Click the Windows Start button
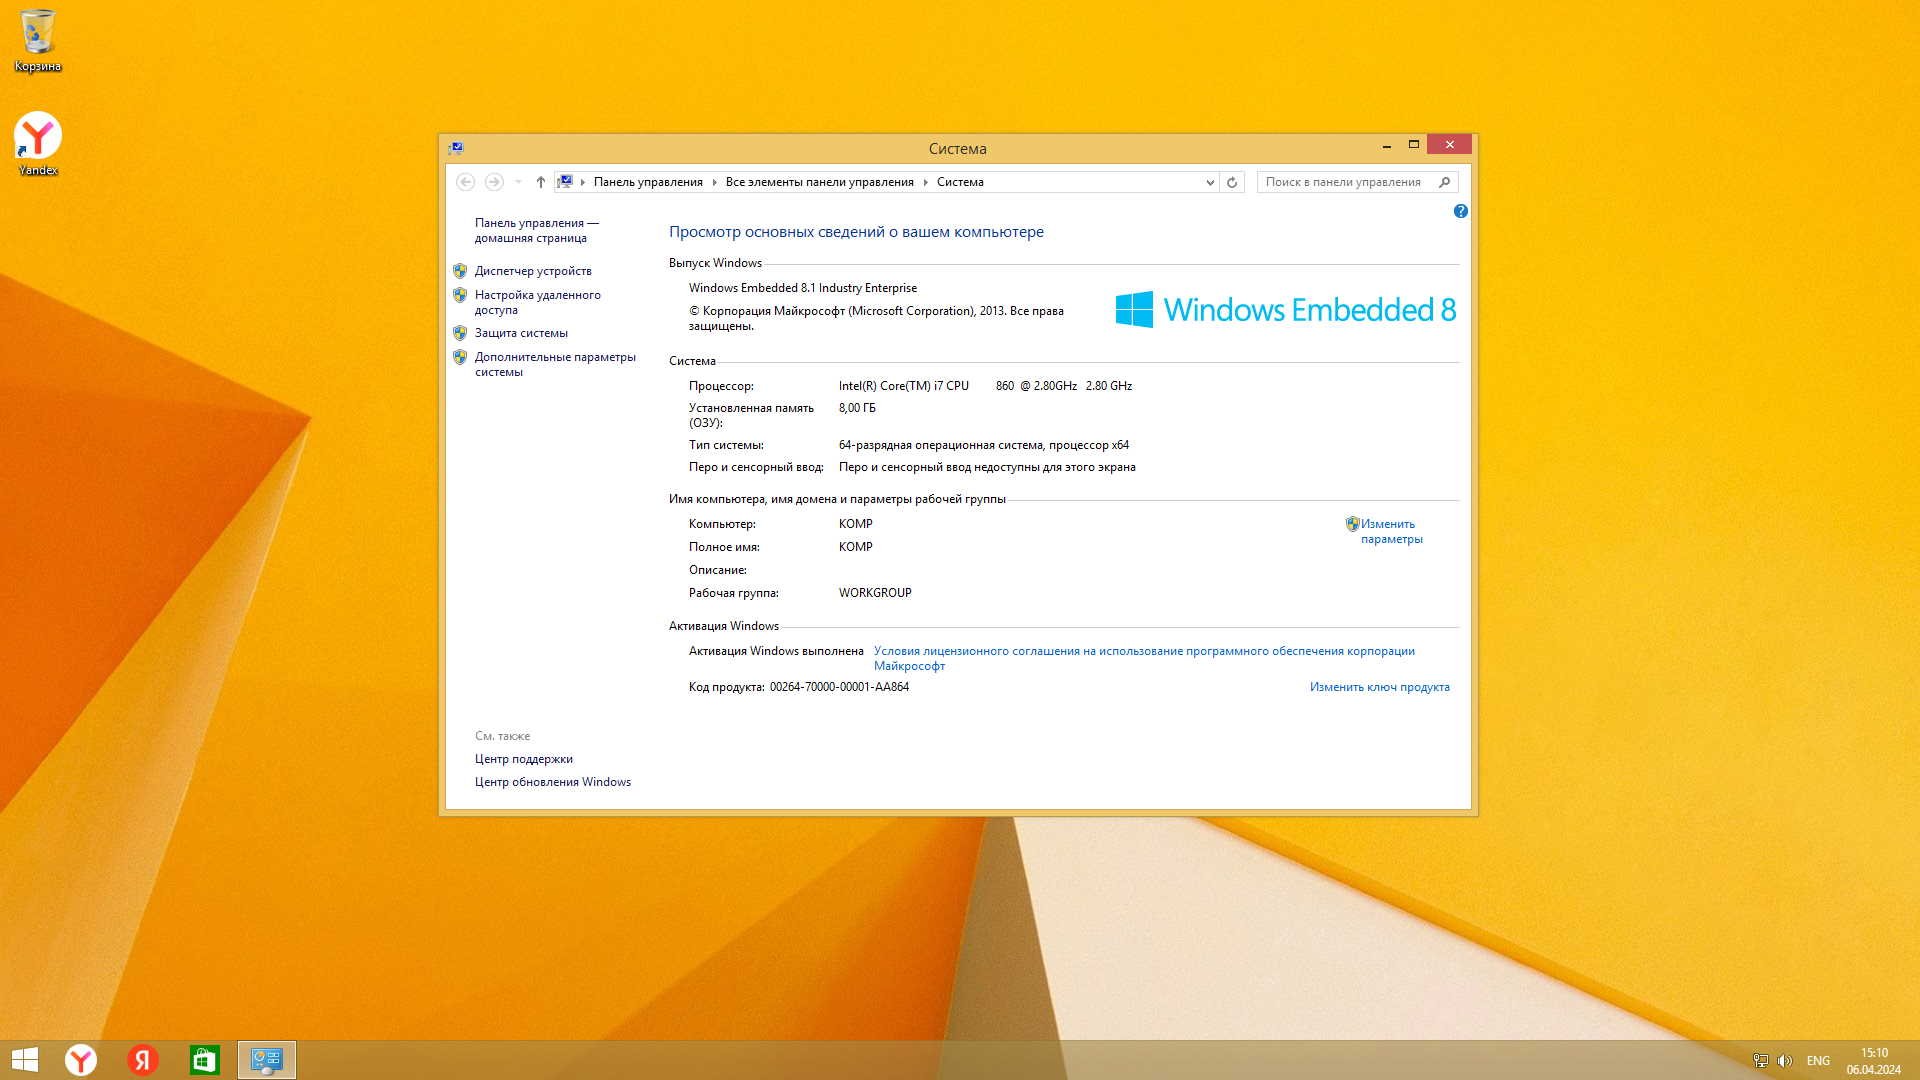Screen dimensions: 1920x1080 [25, 1060]
